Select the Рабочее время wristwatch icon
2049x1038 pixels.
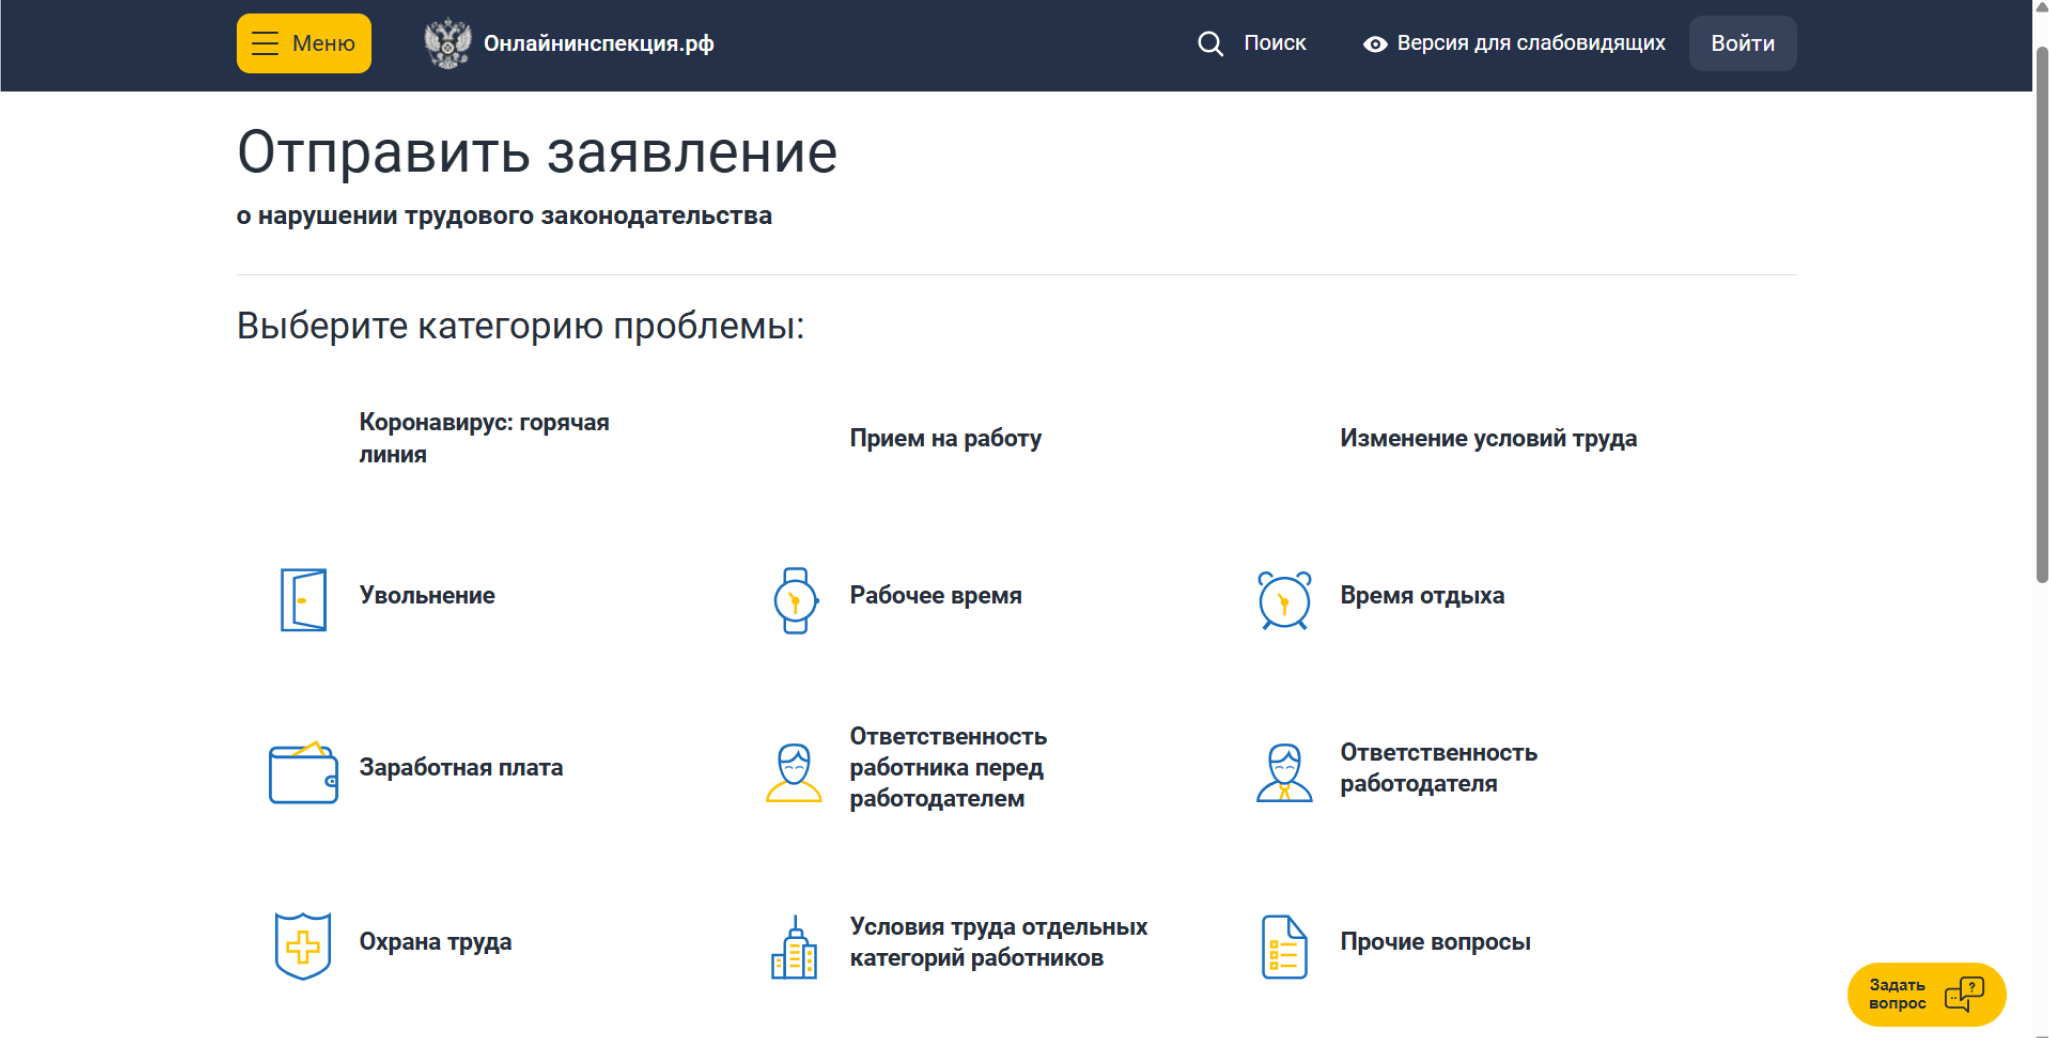[x=796, y=600]
